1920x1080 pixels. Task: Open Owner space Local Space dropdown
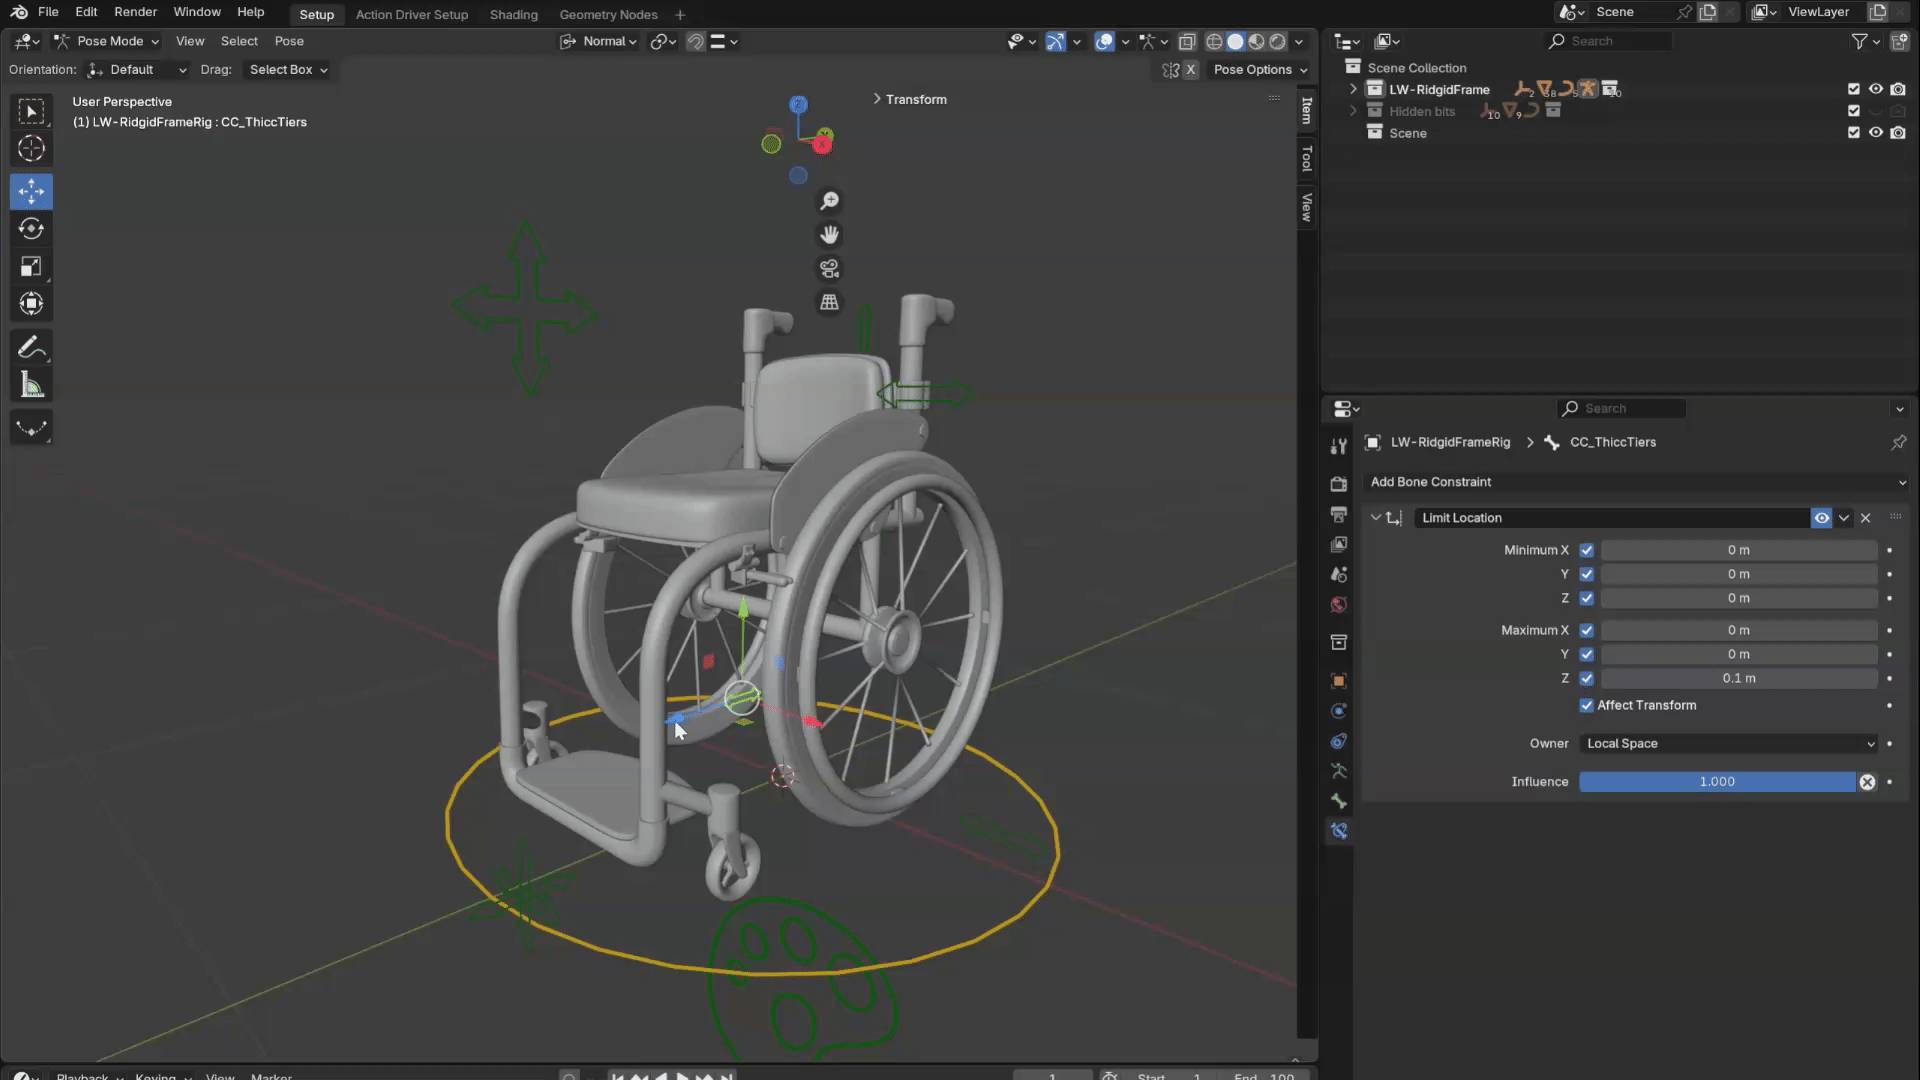click(x=1729, y=743)
